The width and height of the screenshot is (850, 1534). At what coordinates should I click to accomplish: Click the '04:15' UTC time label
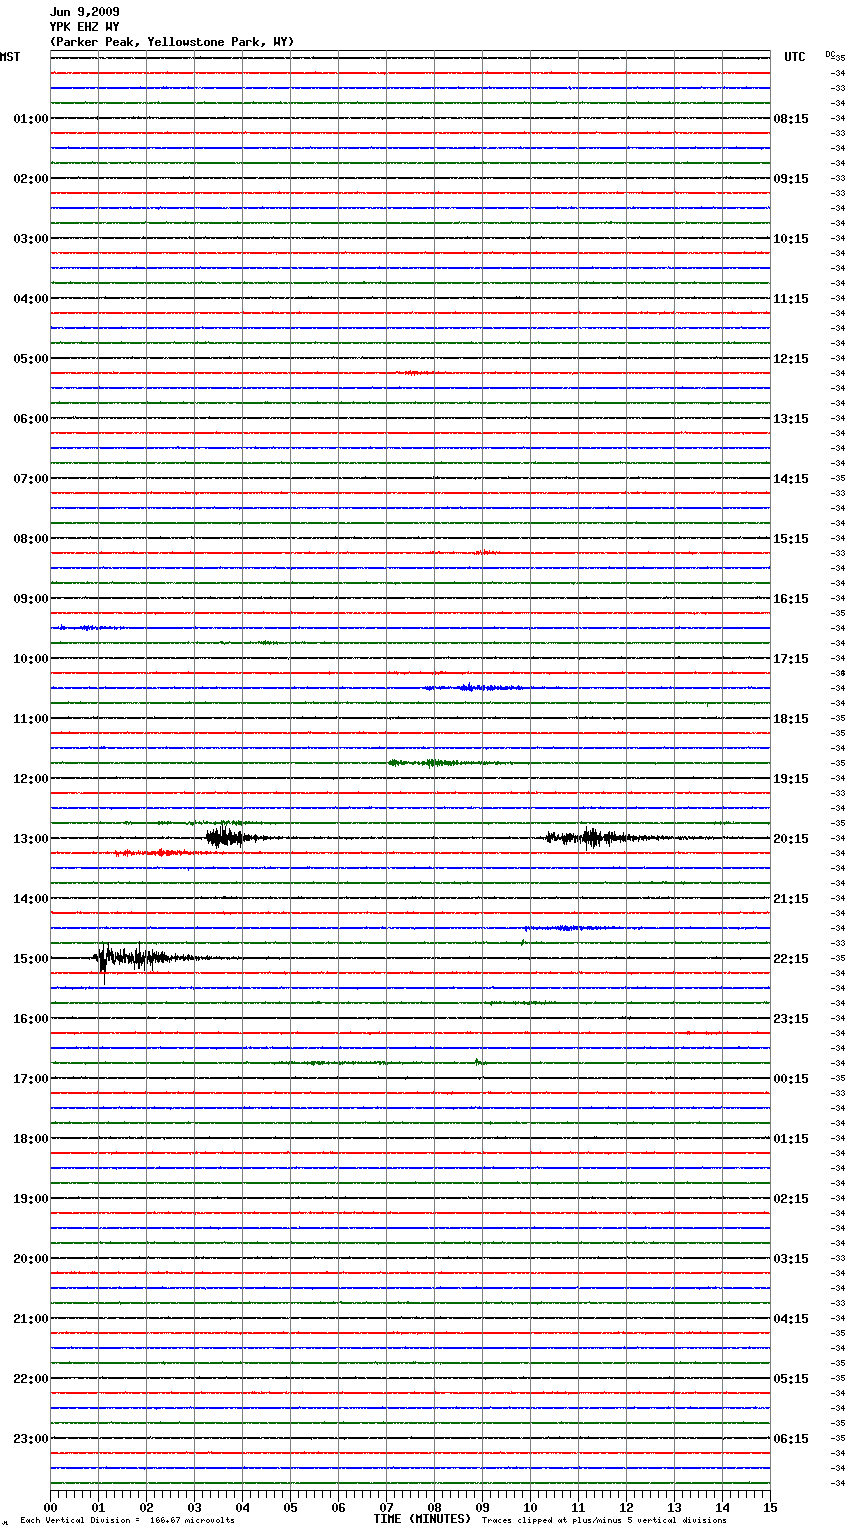(x=791, y=1319)
